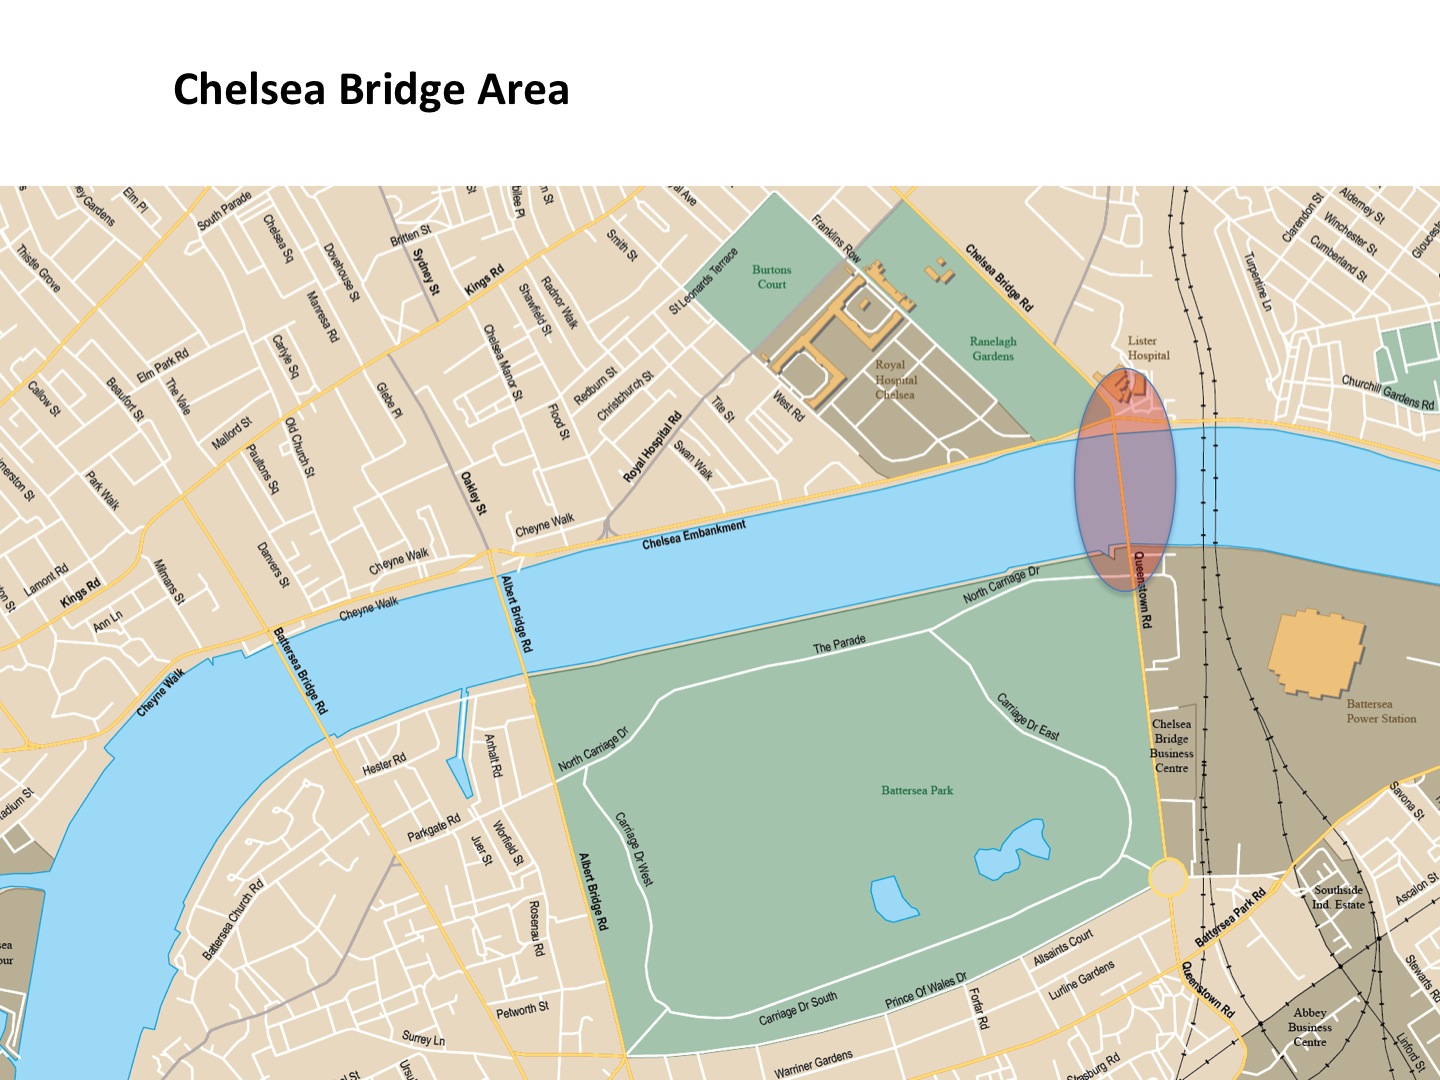The width and height of the screenshot is (1440, 1080).
Task: Select the Churchill Gardens Rd label
Action: 1387,392
